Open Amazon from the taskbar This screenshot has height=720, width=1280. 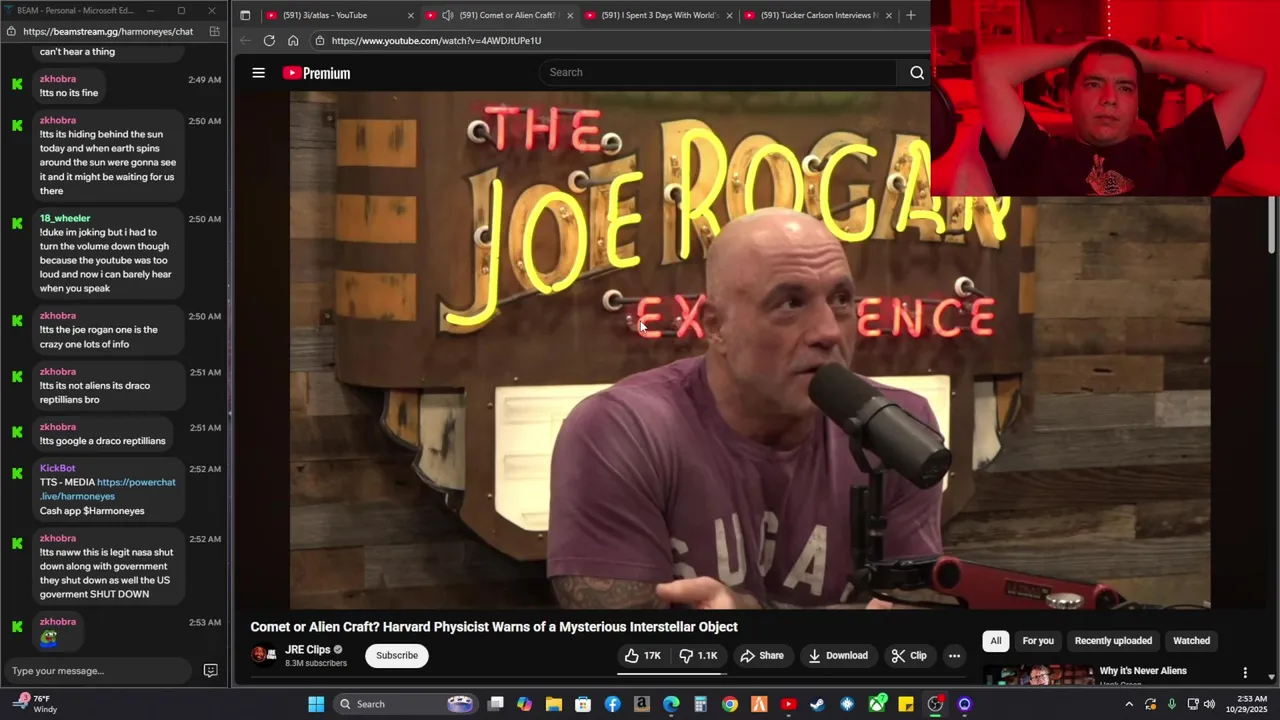pyautogui.click(x=641, y=704)
